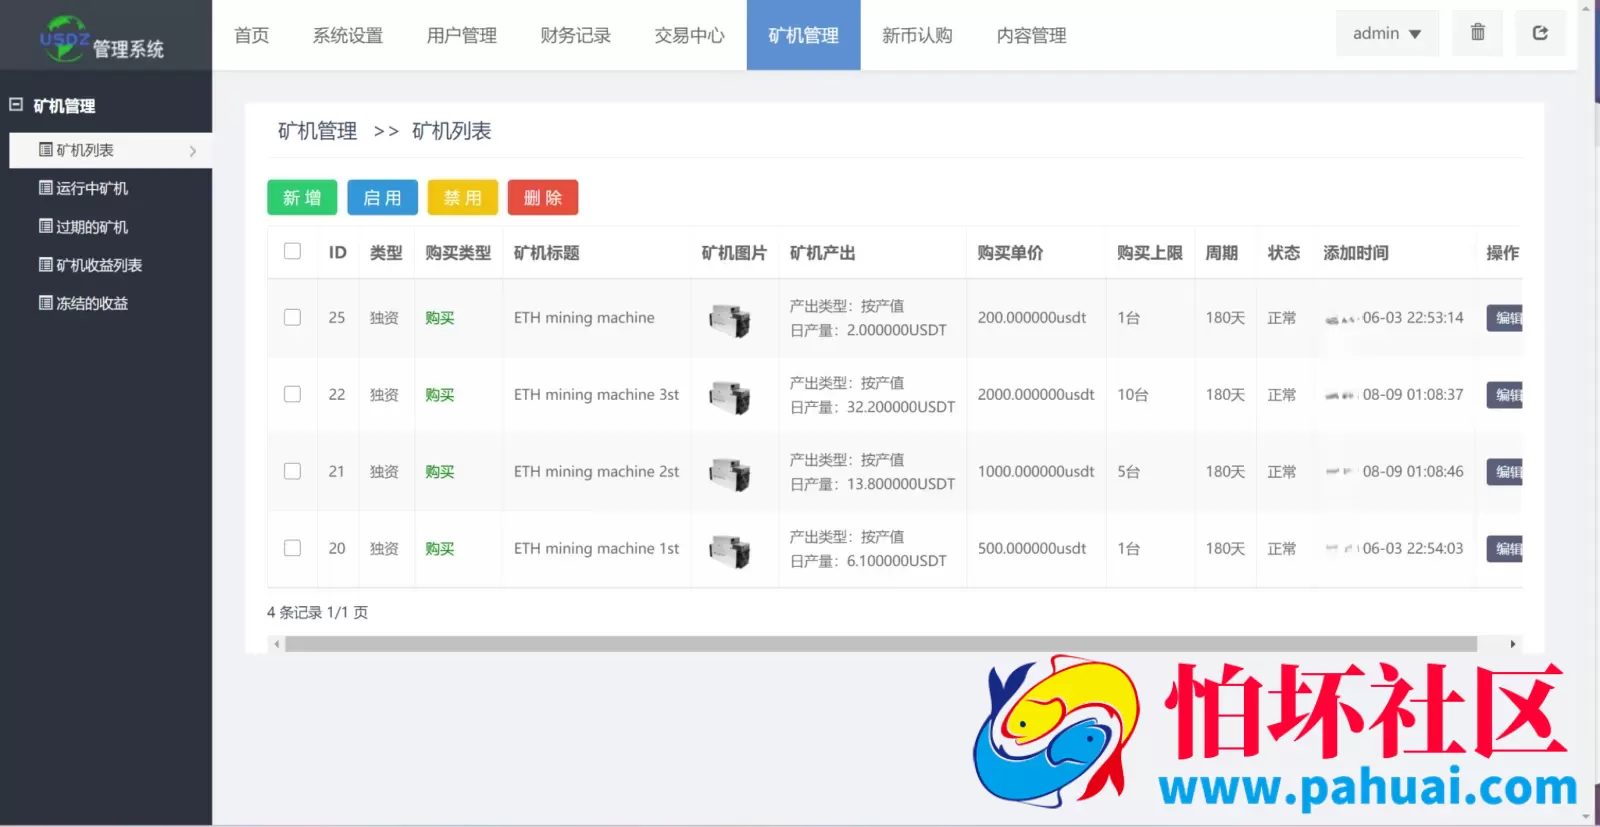Click the horizontal scrollbar left arrow
Viewport: 1600px width, 827px height.
pyautogui.click(x=277, y=644)
